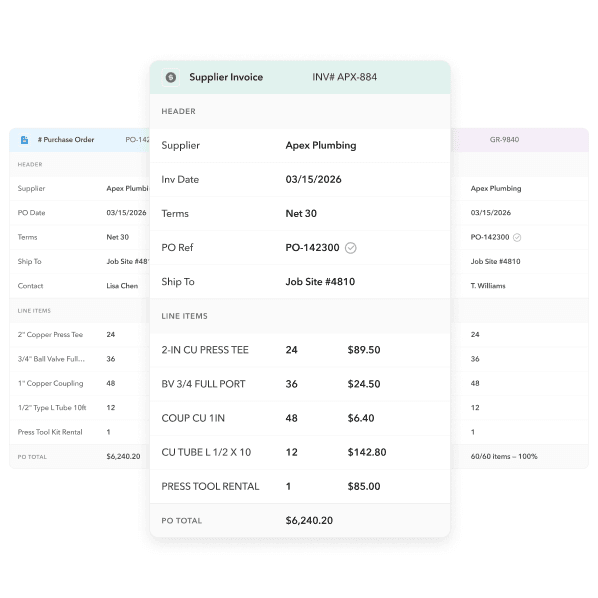Click 03/15/2026 PO Date in the Purchase Order card
Viewport: 598px width, 598px height.
tap(126, 213)
